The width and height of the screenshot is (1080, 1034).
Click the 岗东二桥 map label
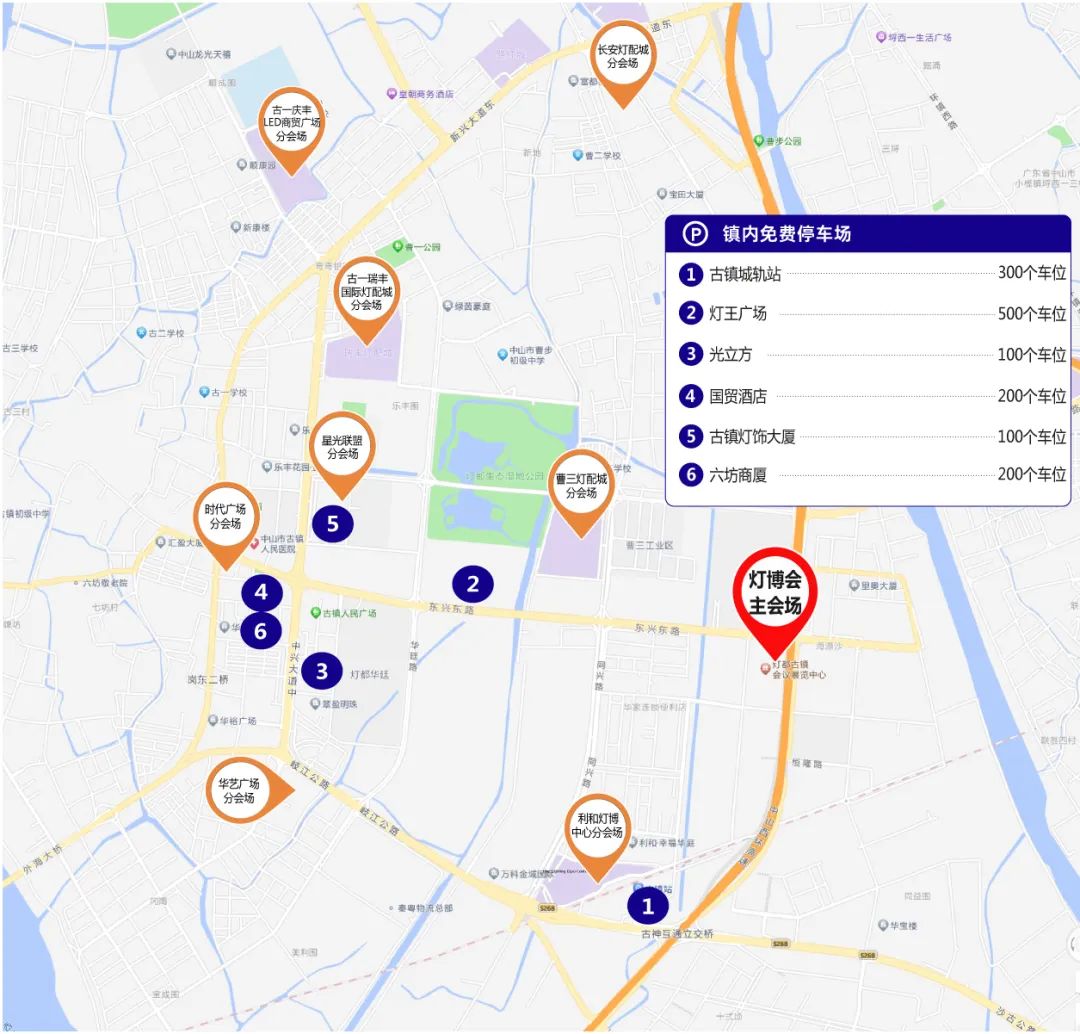[x=208, y=679]
